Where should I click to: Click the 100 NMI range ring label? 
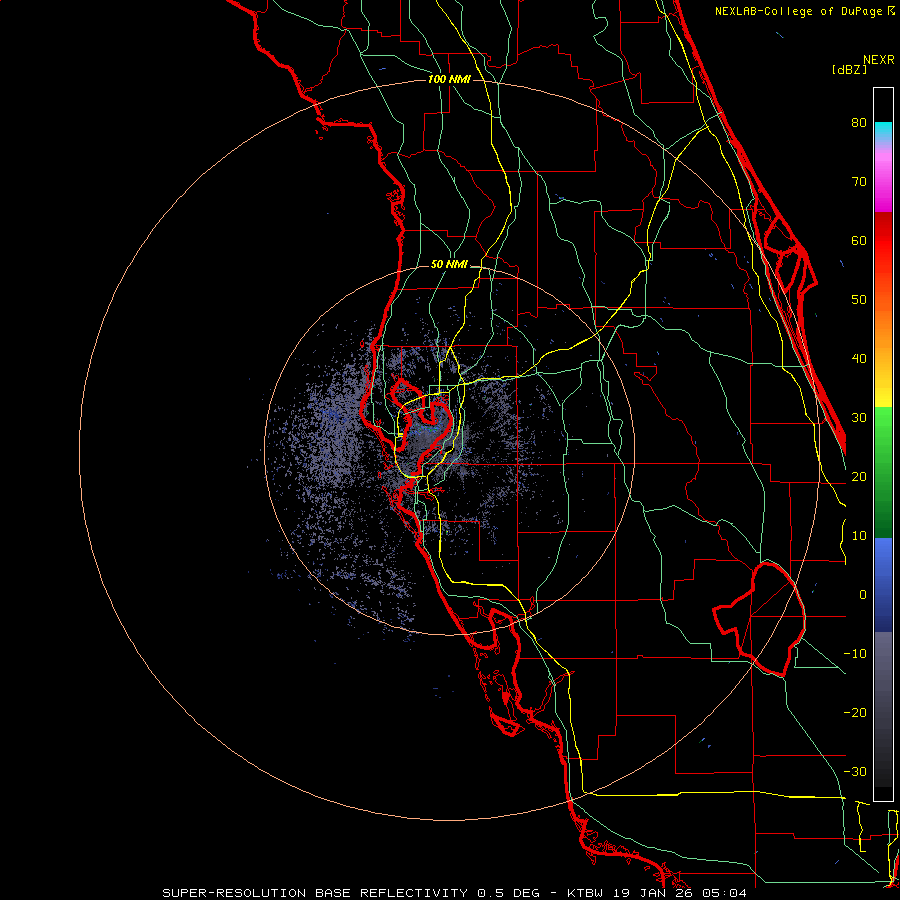(449, 79)
